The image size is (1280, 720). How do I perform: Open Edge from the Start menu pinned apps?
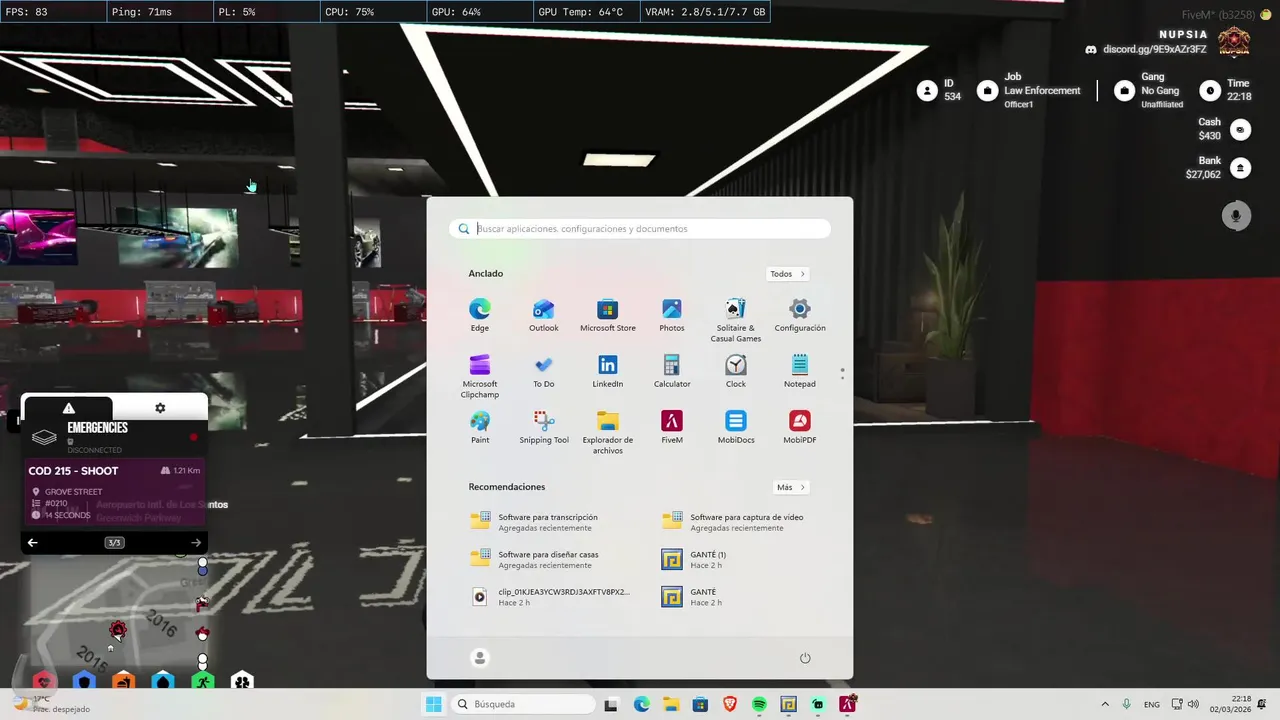coord(480,314)
